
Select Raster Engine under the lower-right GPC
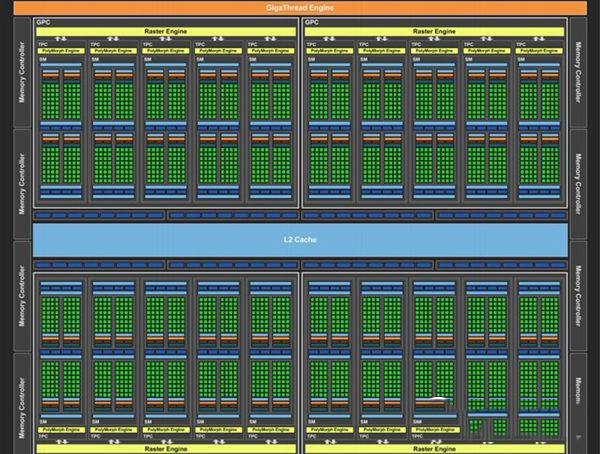pos(434,449)
